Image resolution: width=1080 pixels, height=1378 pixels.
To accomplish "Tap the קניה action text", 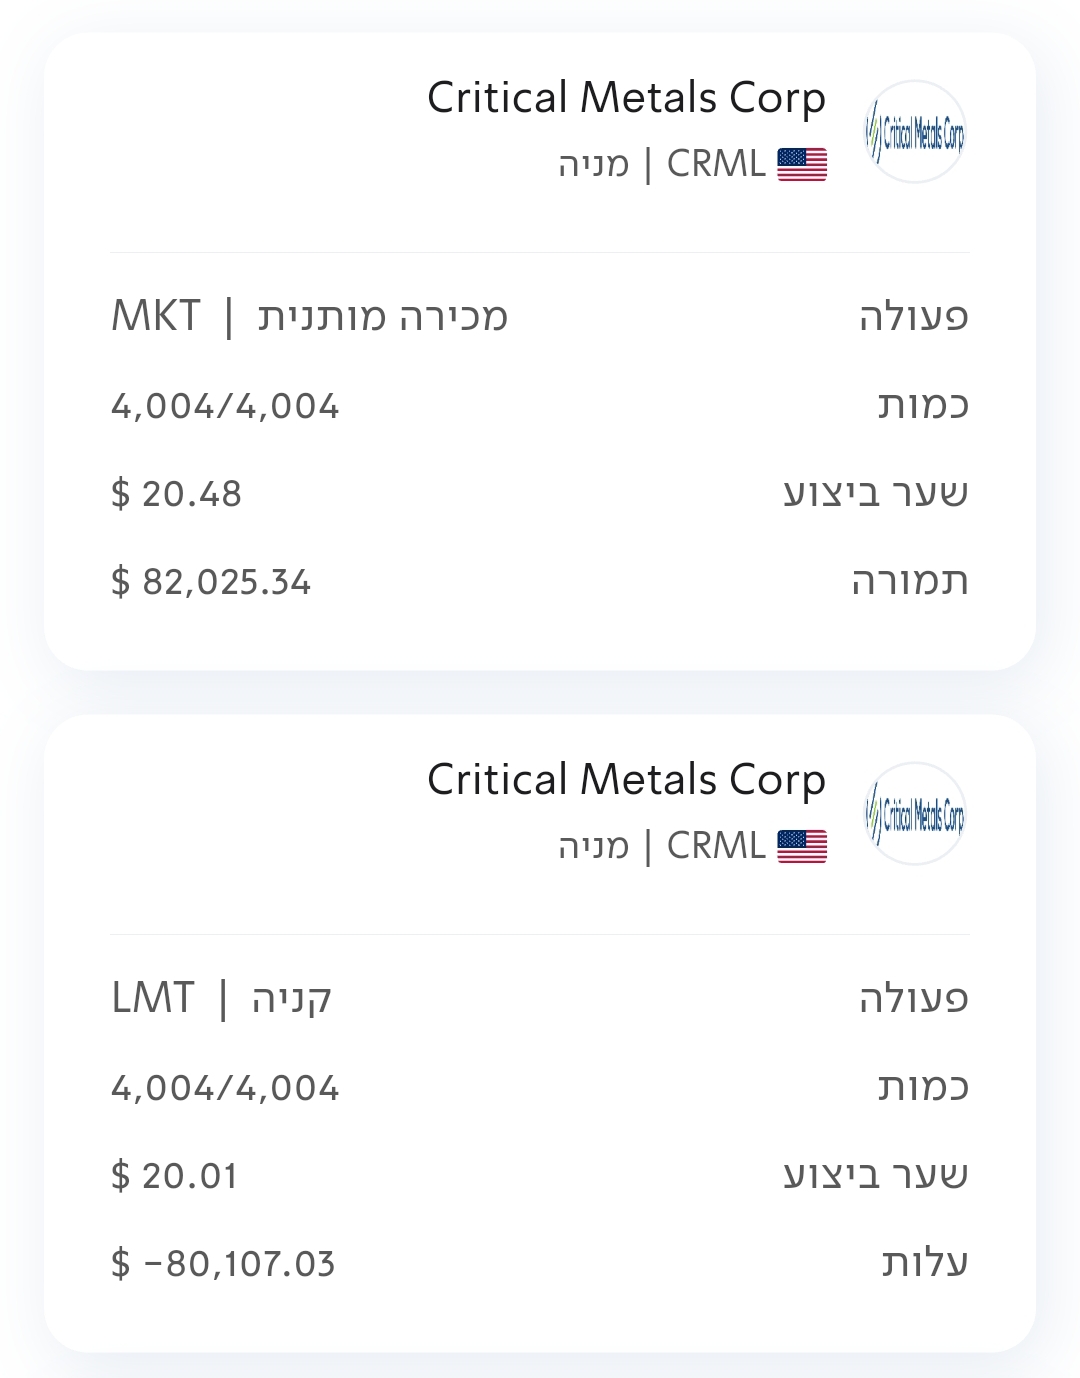I will tap(291, 998).
